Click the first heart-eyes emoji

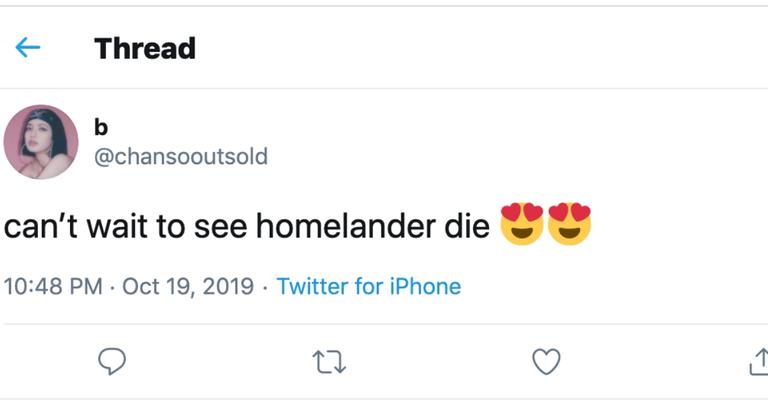click(522, 224)
